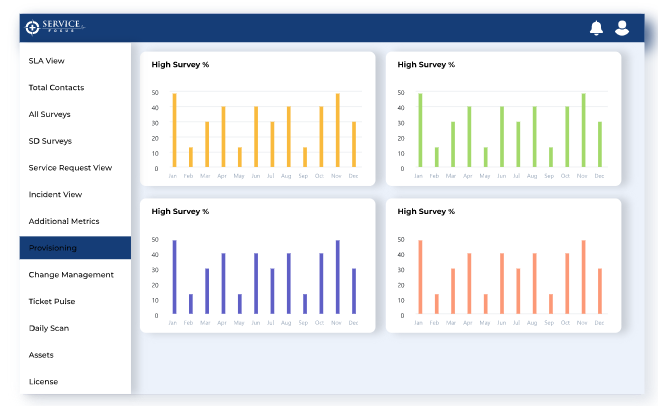Viewport: 660px width, 406px height.
Task: Click the purple chart's High Survey % title
Action: [180, 212]
